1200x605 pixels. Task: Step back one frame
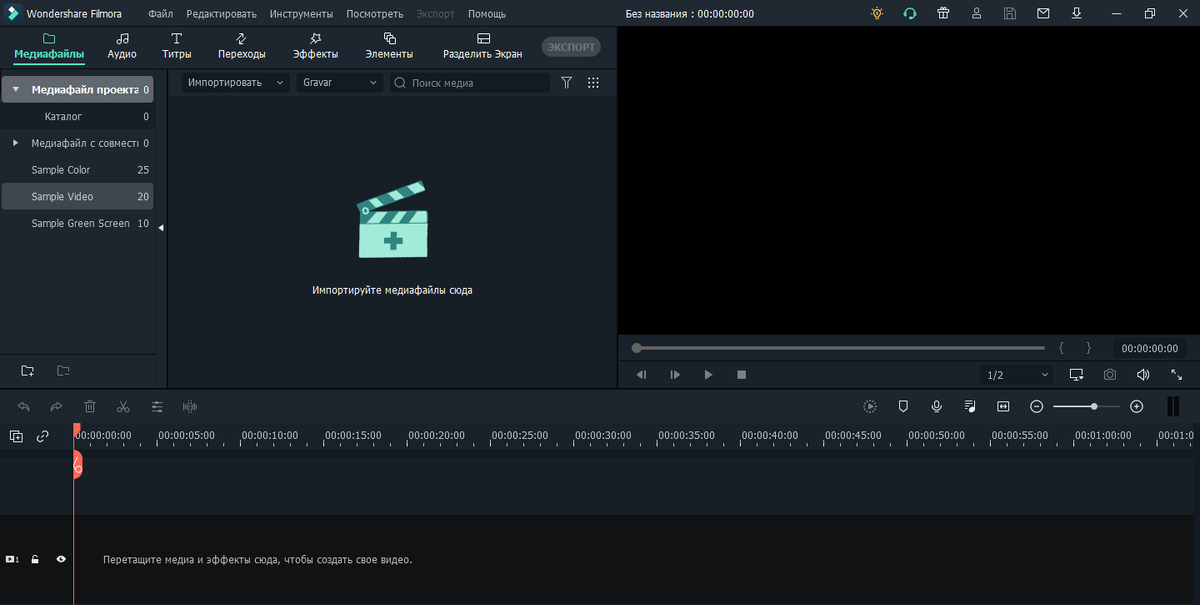641,375
